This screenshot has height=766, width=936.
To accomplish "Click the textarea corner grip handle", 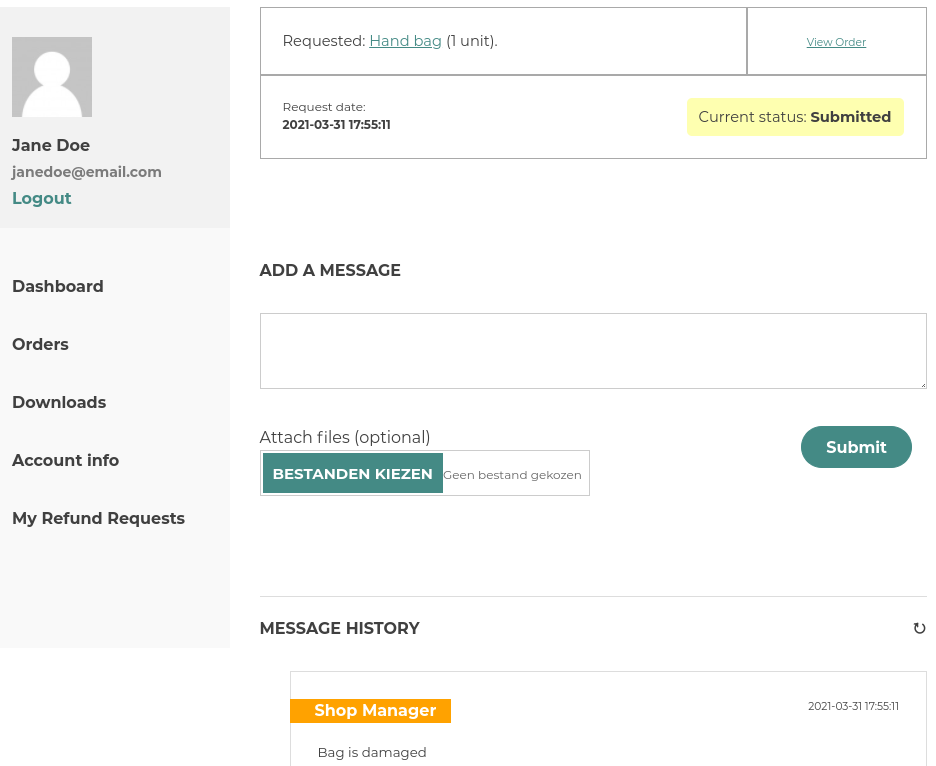I will (923, 385).
